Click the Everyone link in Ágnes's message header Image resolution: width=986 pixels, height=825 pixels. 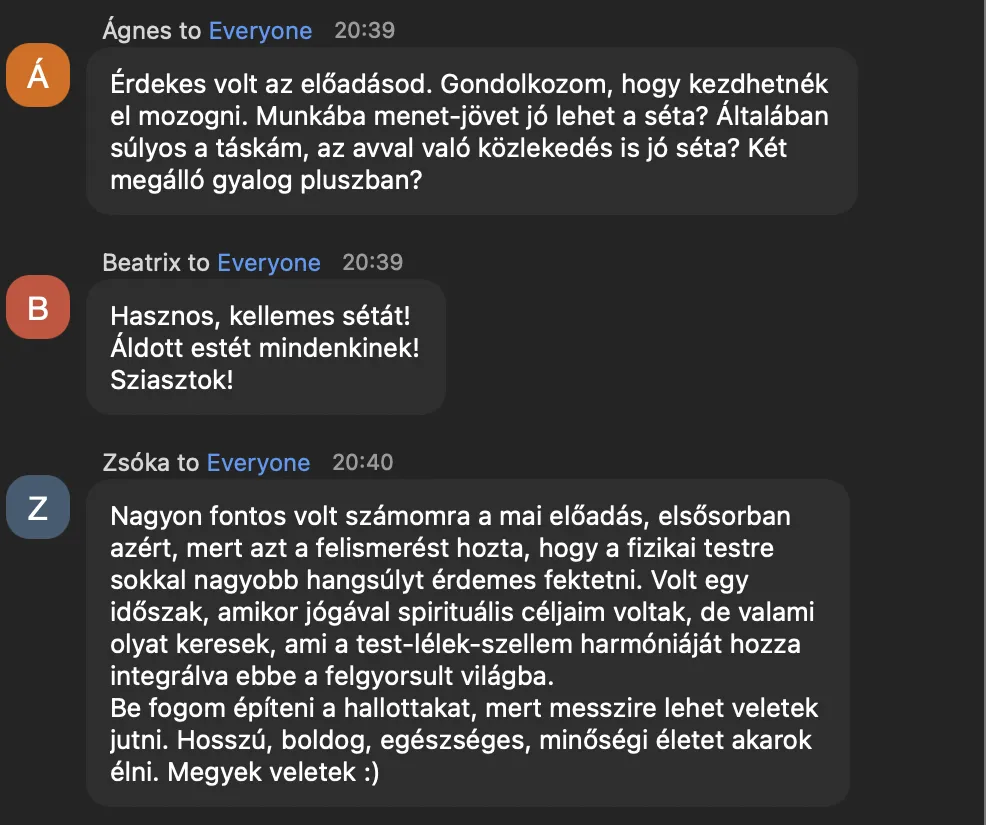(x=260, y=31)
